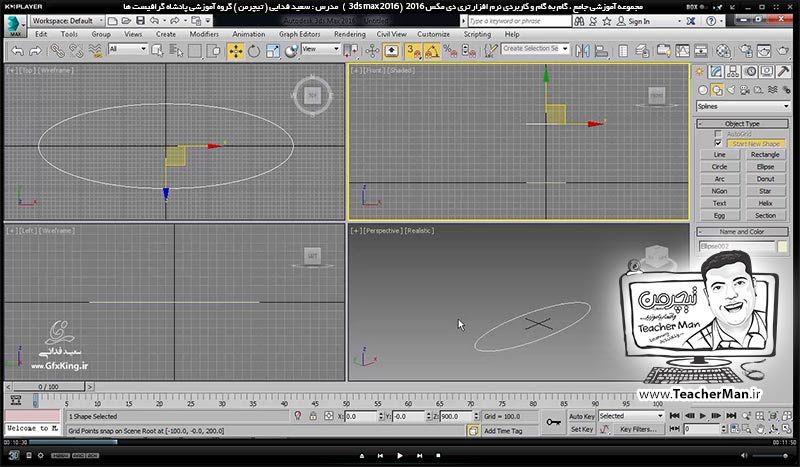Toggle the AutoGrid checkbox
This screenshot has width=800, height=467.
pos(718,134)
